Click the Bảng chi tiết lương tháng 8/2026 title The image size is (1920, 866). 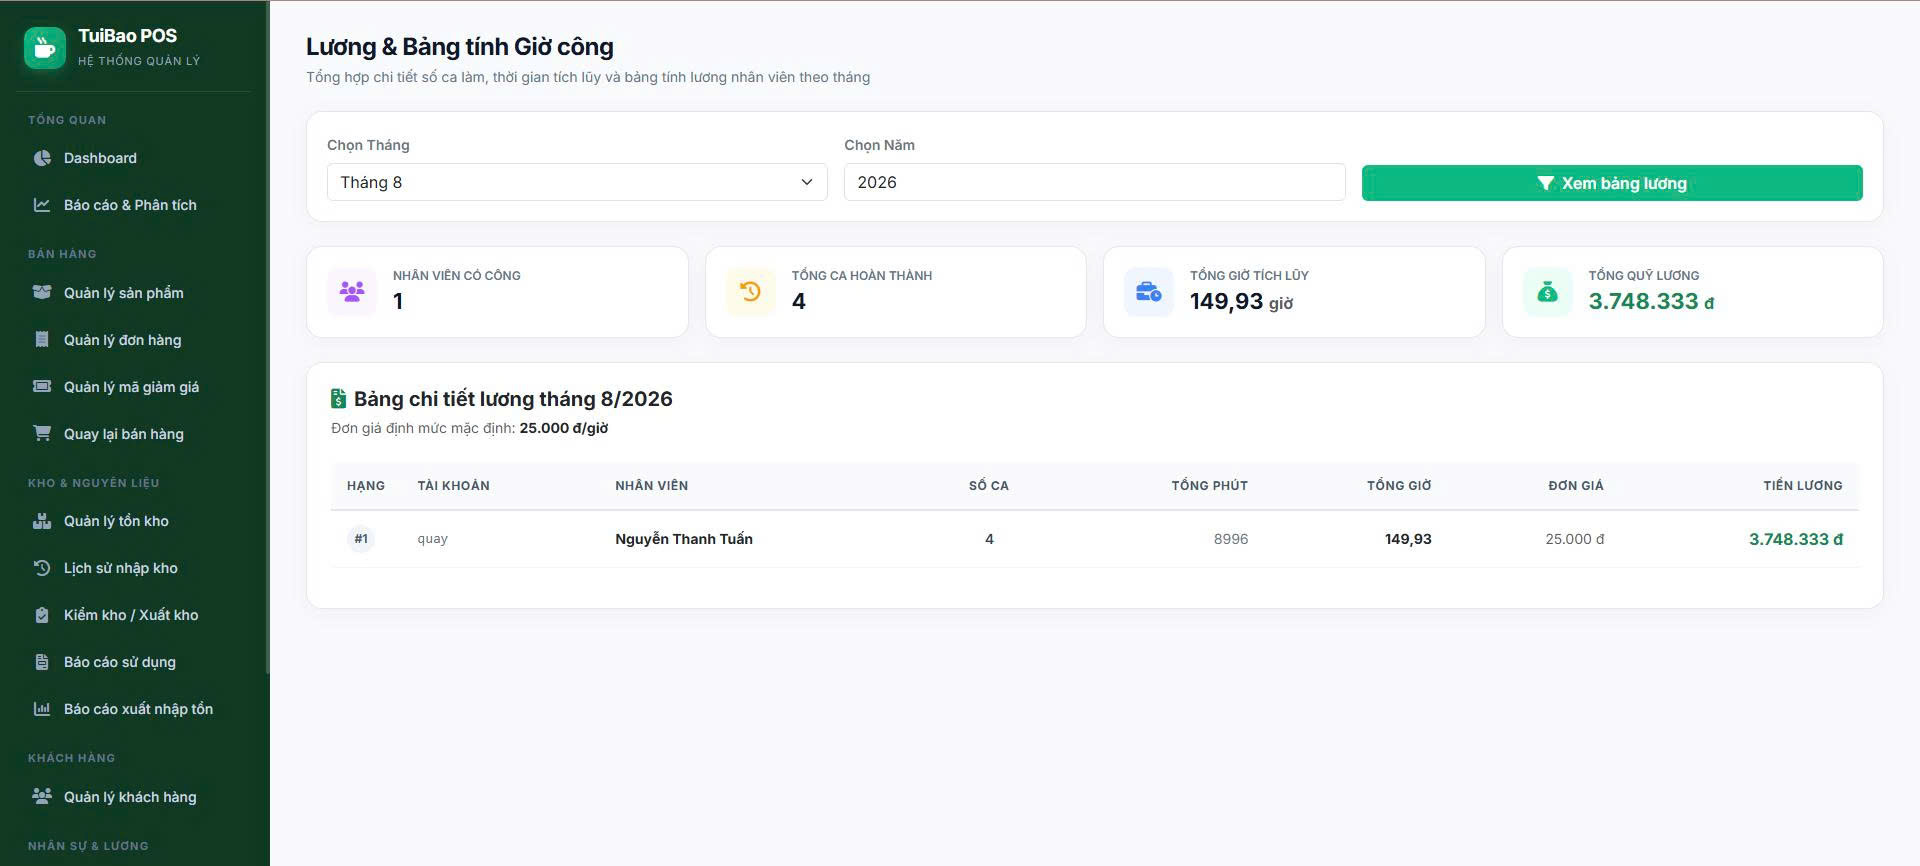513,399
